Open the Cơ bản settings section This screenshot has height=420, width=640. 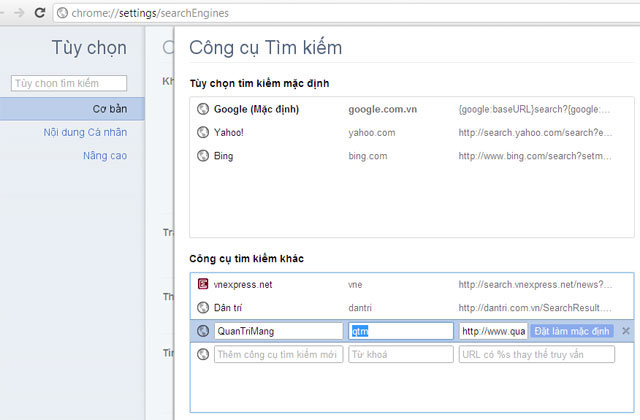(x=72, y=109)
